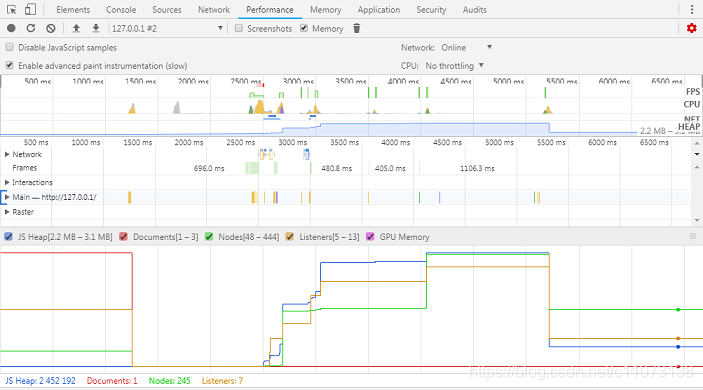Open the 127.0.0.1 #2 recording dropdown
This screenshot has width=703, height=390.
point(167,28)
